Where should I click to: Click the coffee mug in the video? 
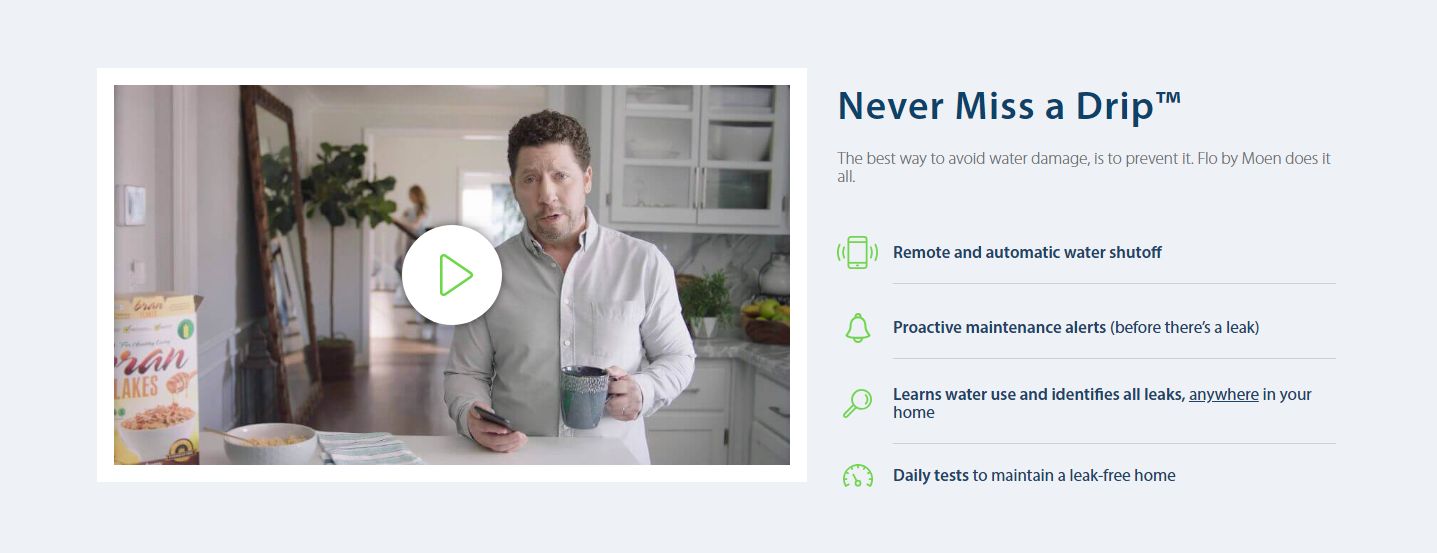point(590,396)
